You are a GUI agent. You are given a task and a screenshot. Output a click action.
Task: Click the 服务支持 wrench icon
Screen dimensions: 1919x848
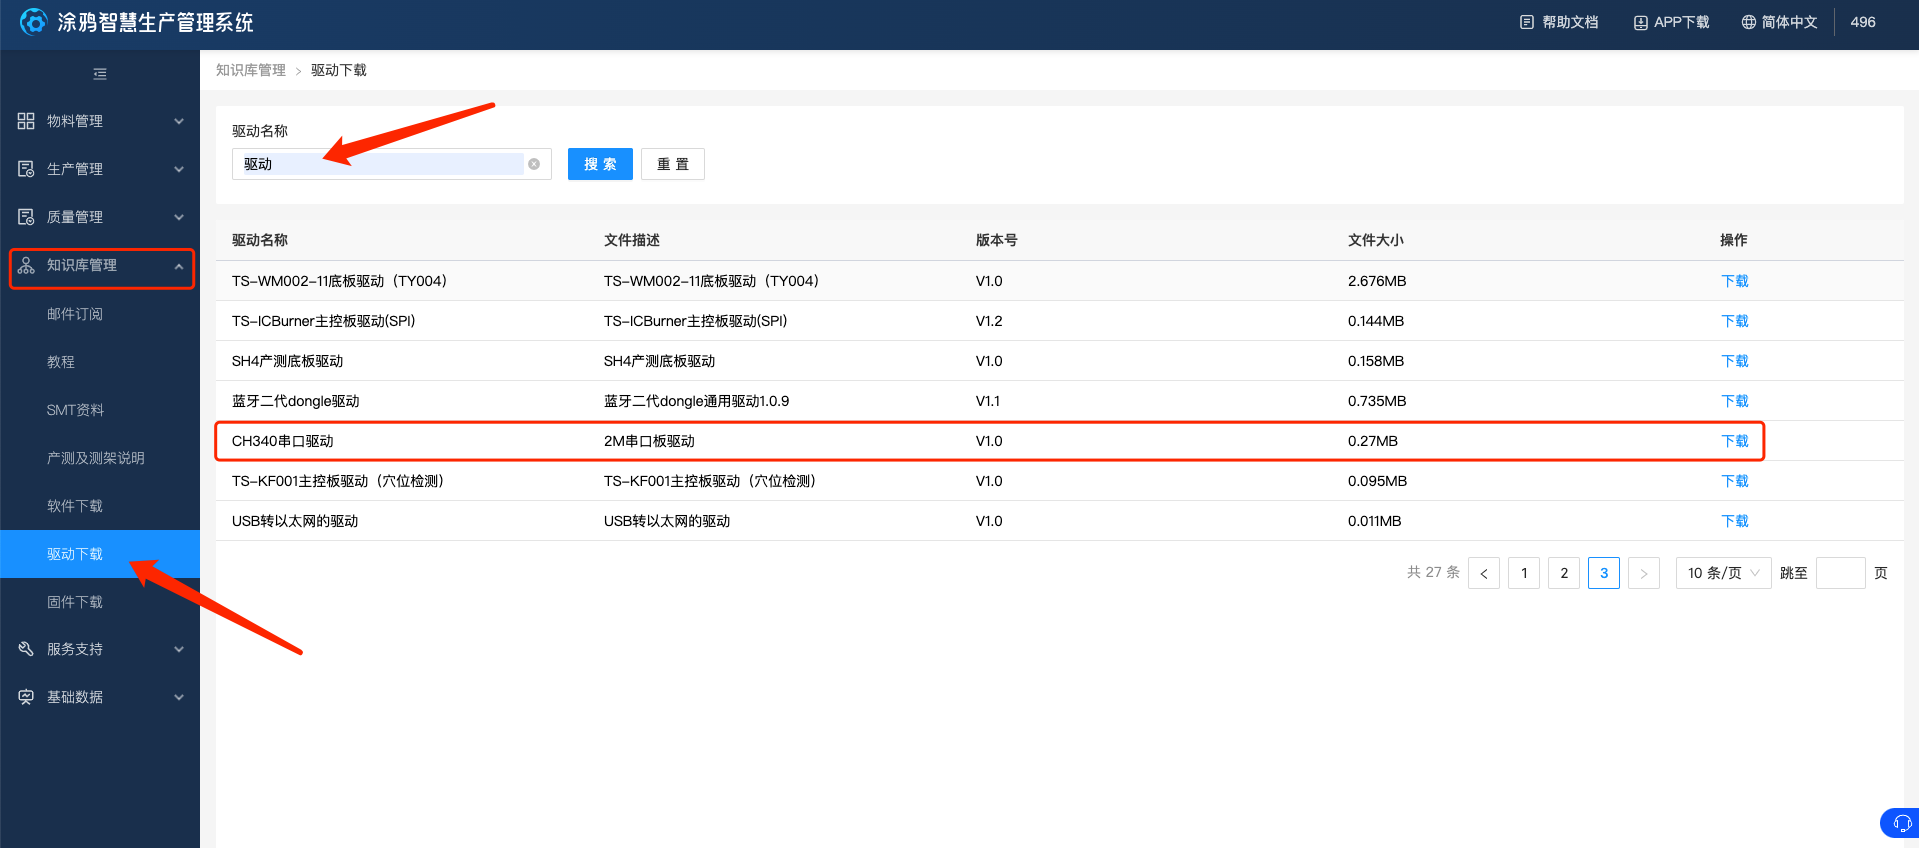pyautogui.click(x=26, y=649)
